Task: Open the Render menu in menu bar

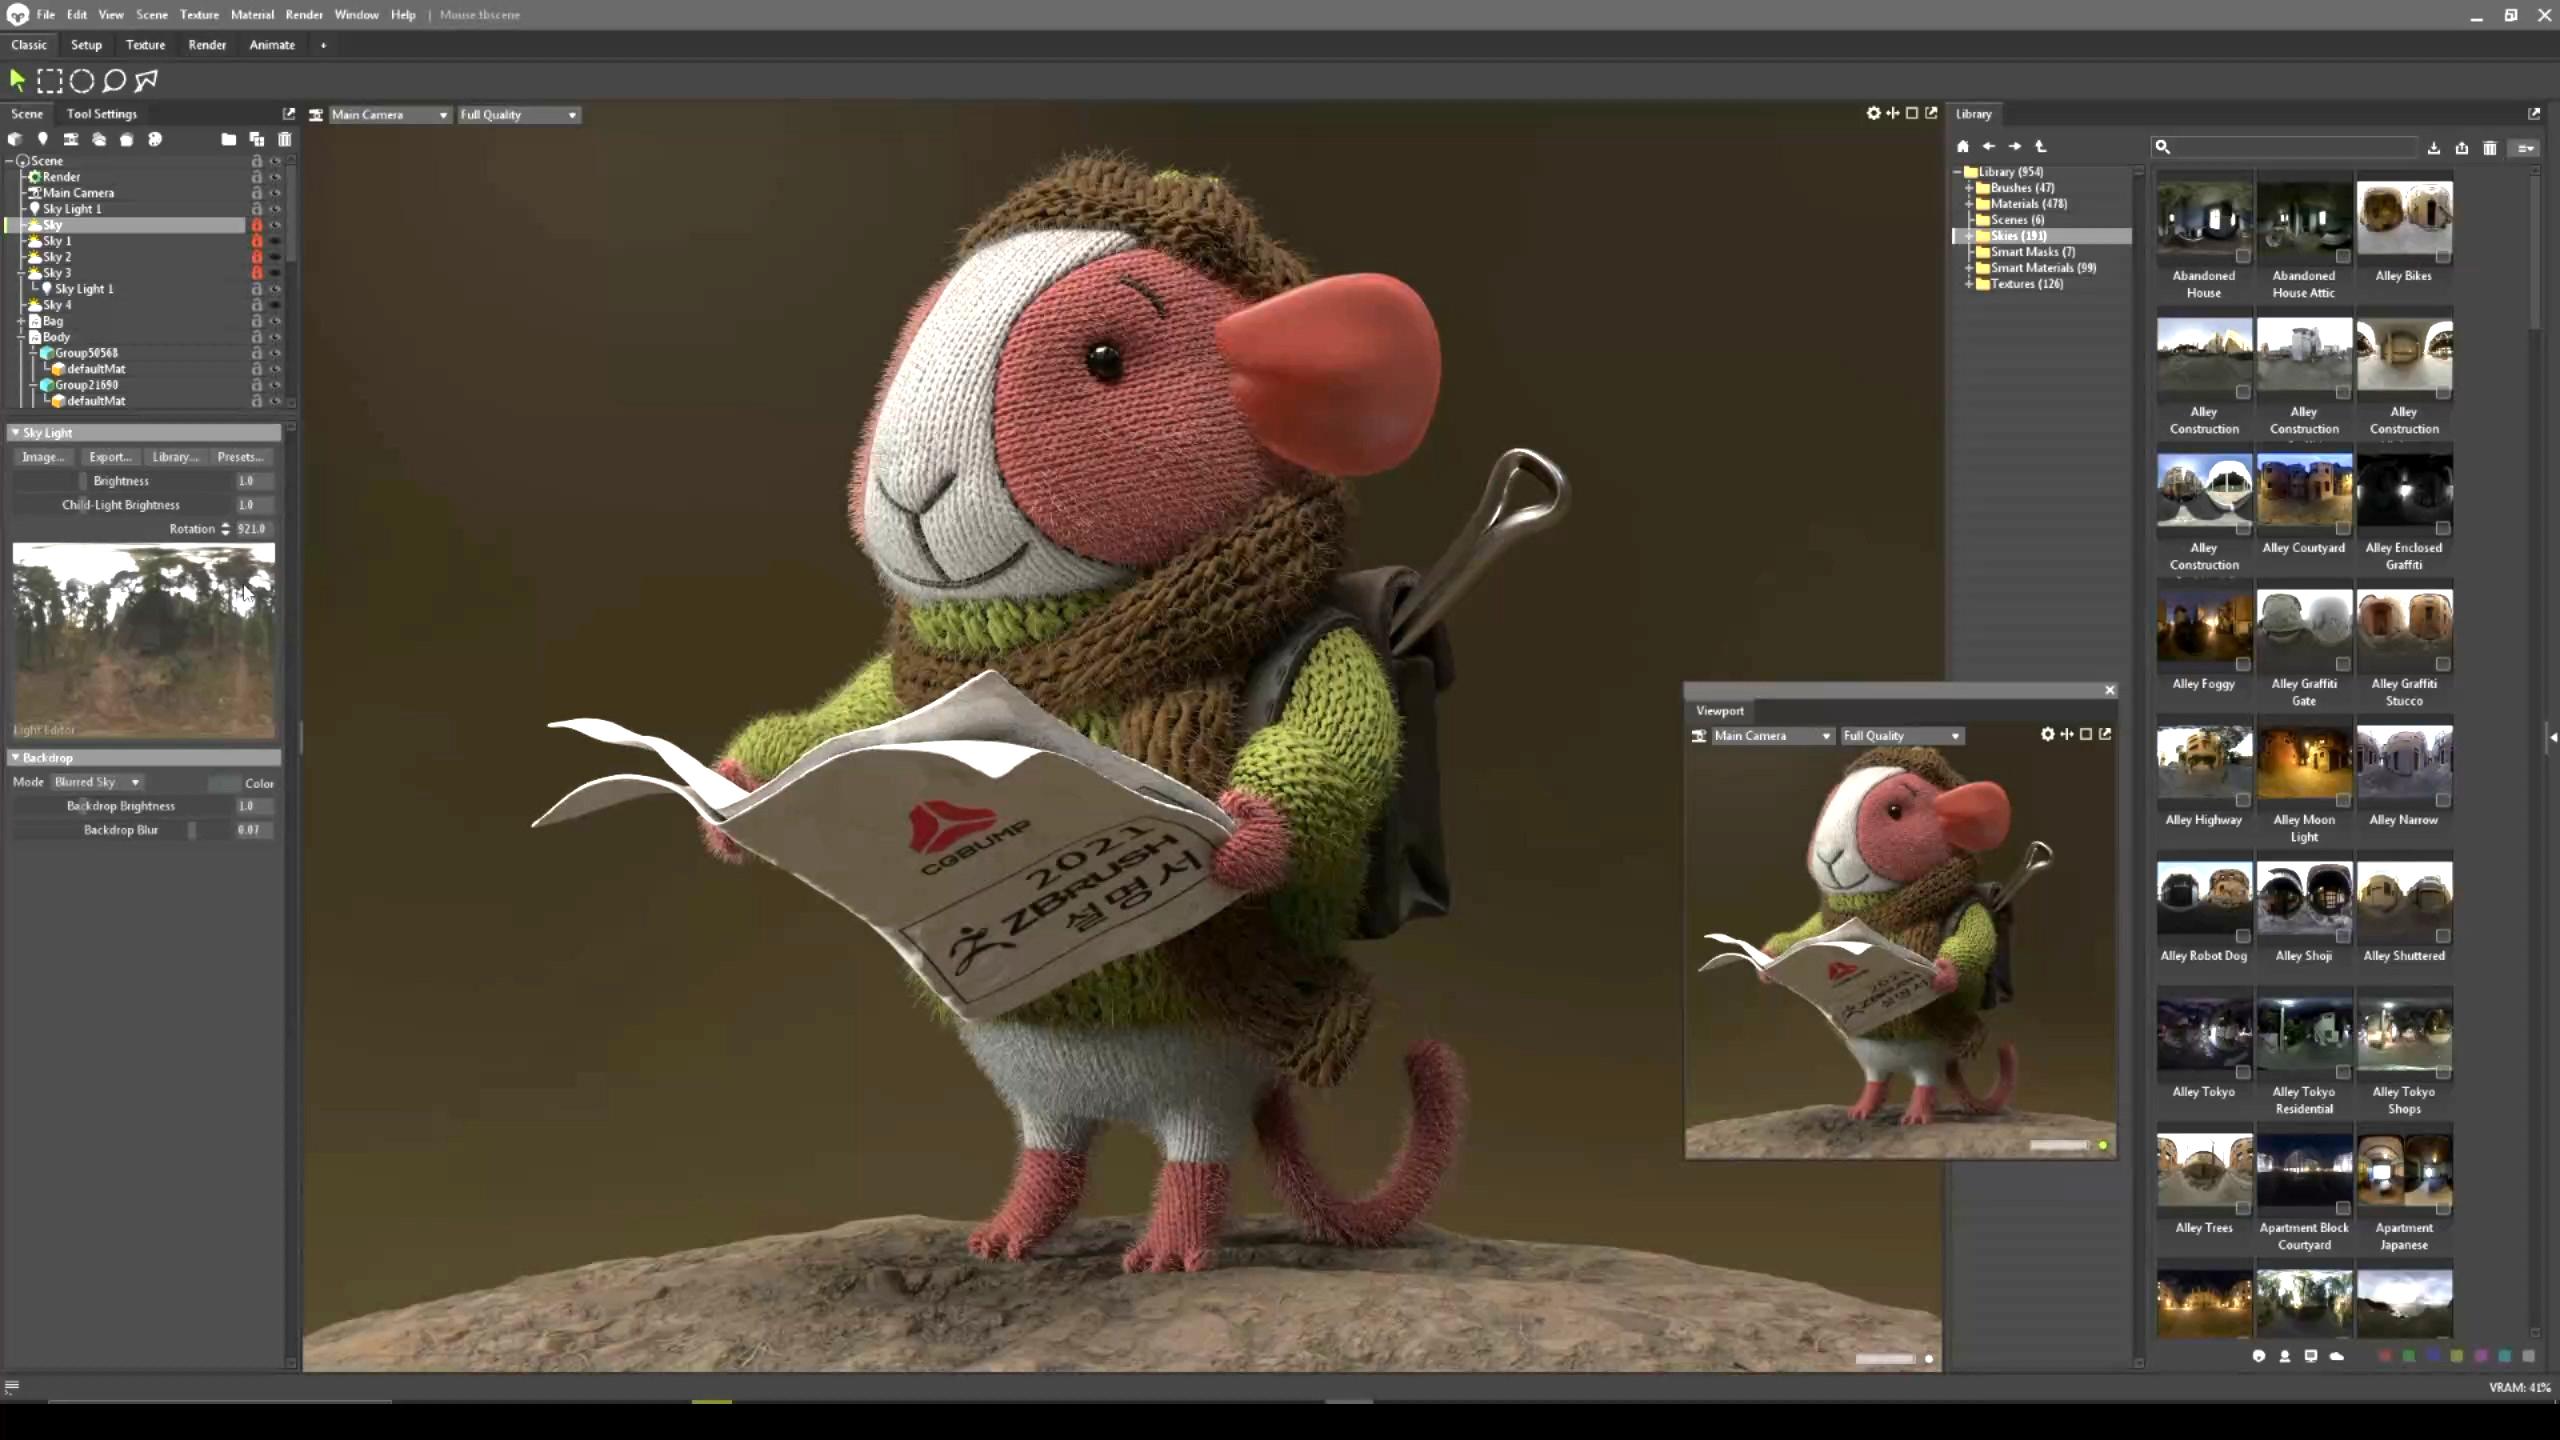Action: click(x=303, y=15)
